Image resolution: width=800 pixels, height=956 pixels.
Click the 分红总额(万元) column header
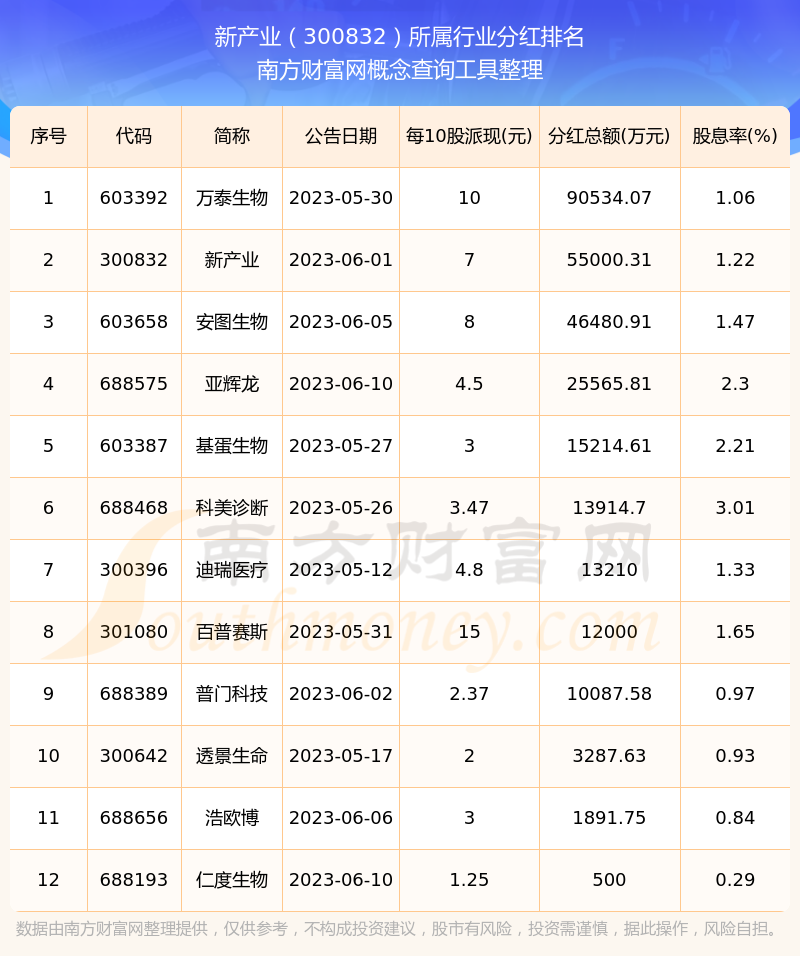609,137
